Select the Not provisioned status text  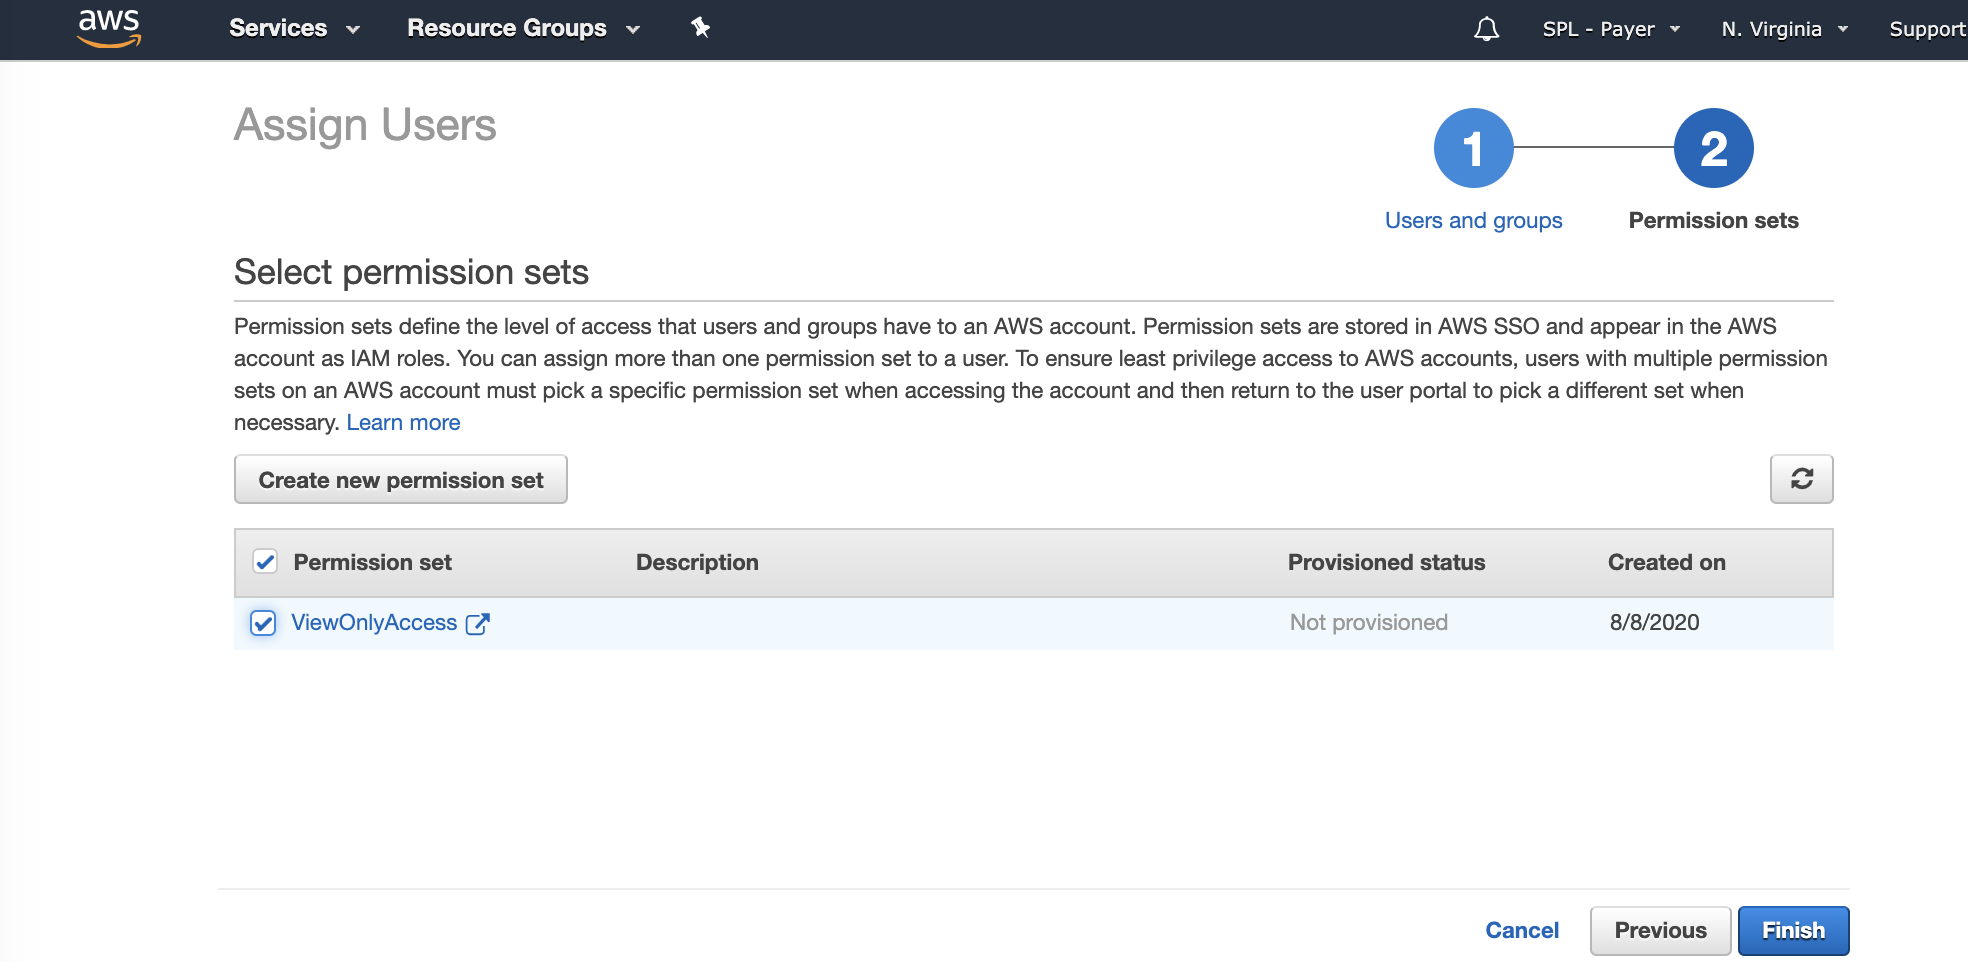(x=1368, y=622)
